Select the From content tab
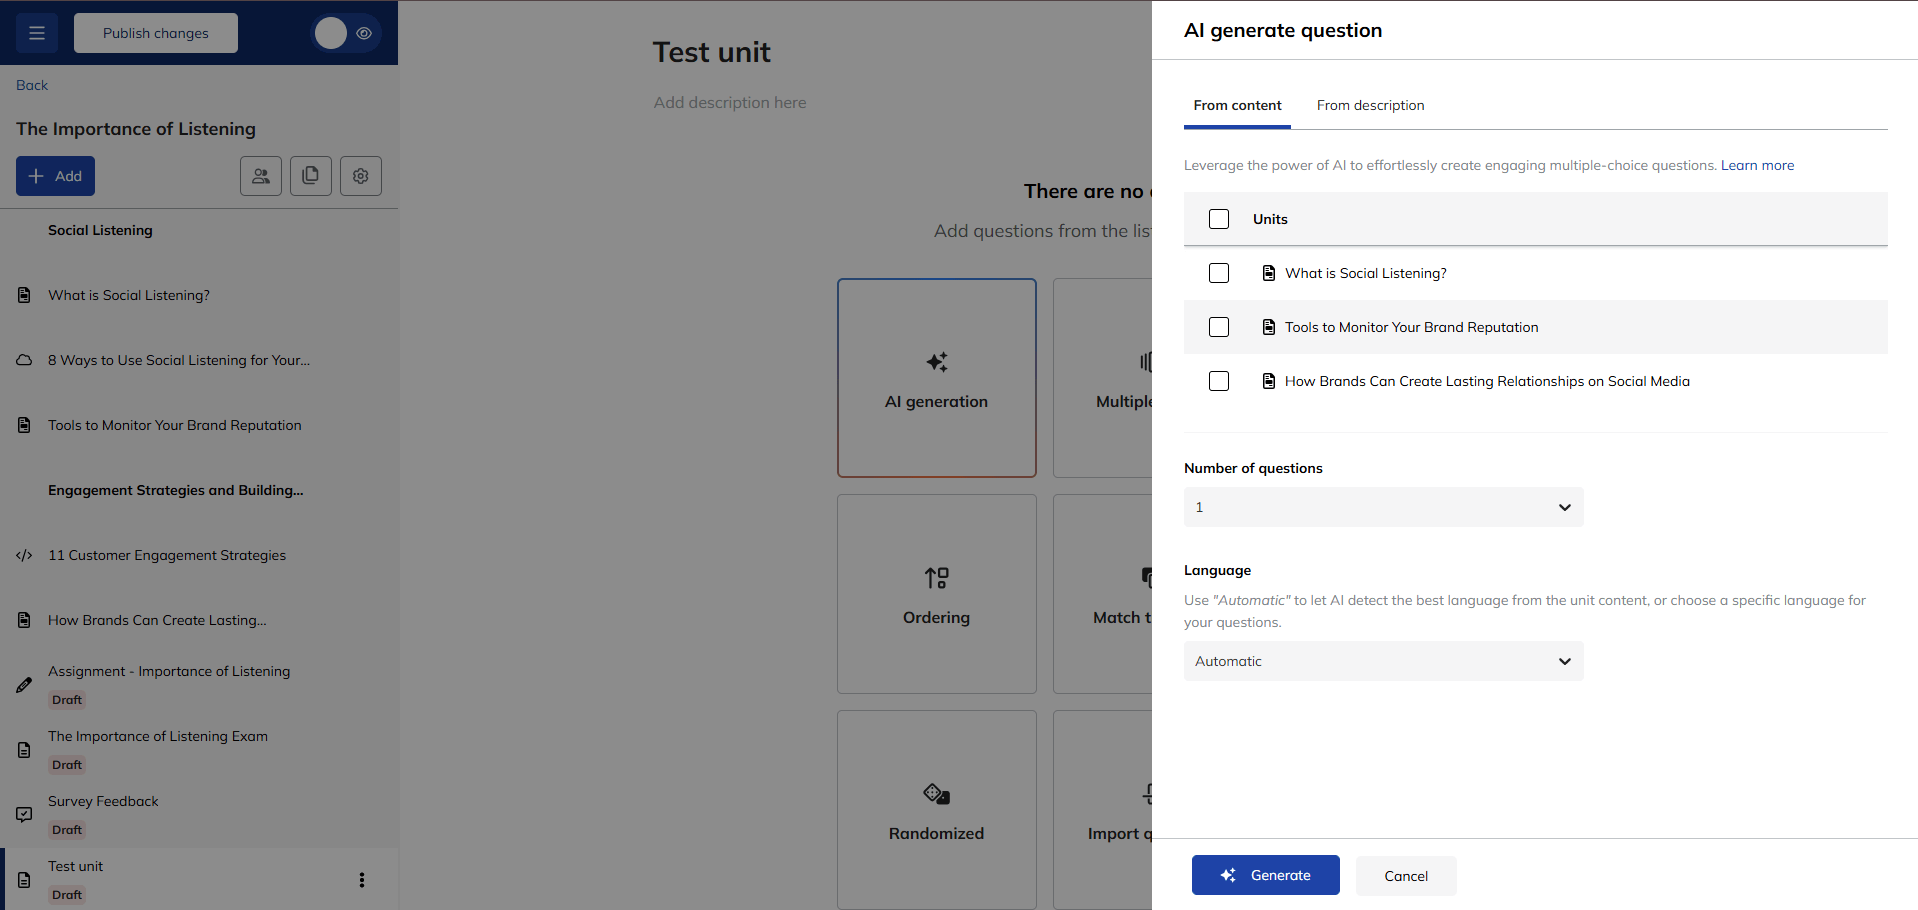Screen dimensions: 1918x910 point(1237,105)
